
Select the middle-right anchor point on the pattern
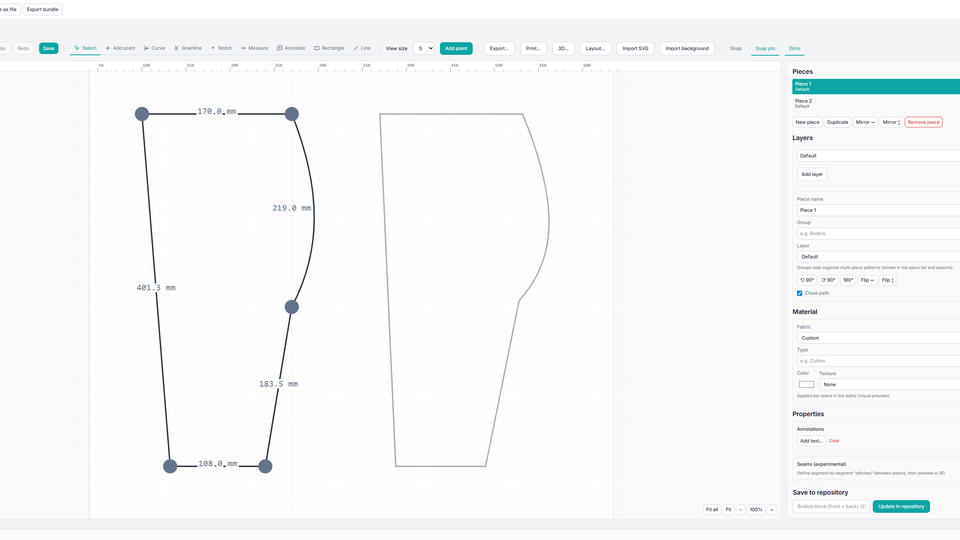291,307
